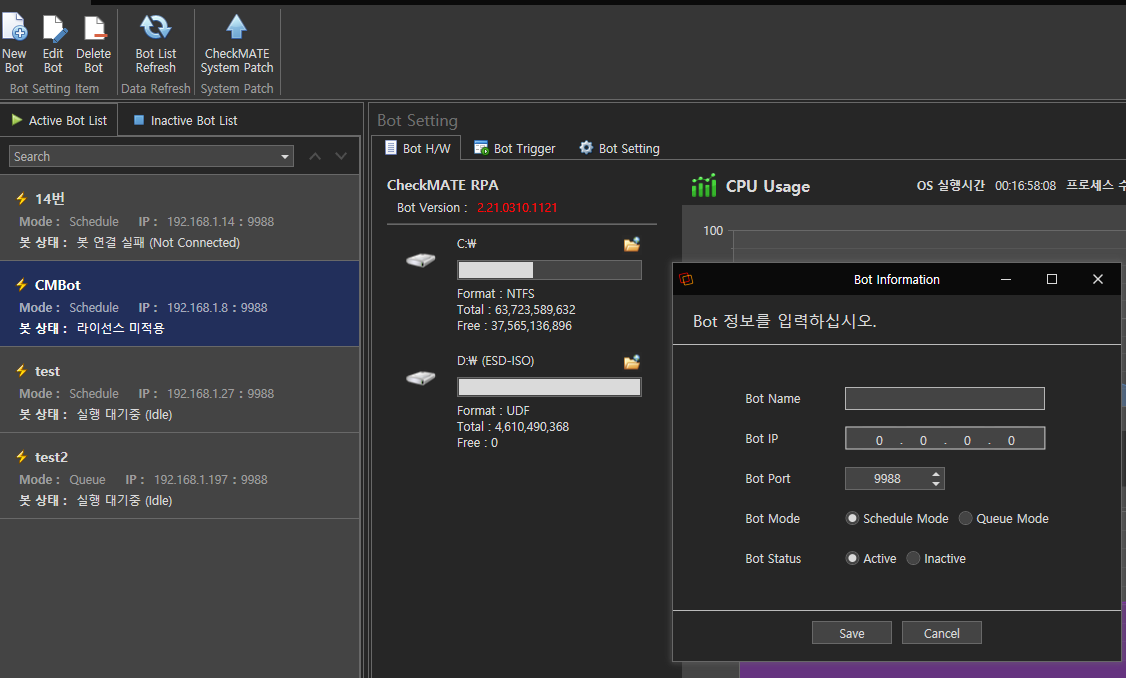Image resolution: width=1126 pixels, height=678 pixels.
Task: Open CheckMATE System Patch
Action: click(x=237, y=45)
